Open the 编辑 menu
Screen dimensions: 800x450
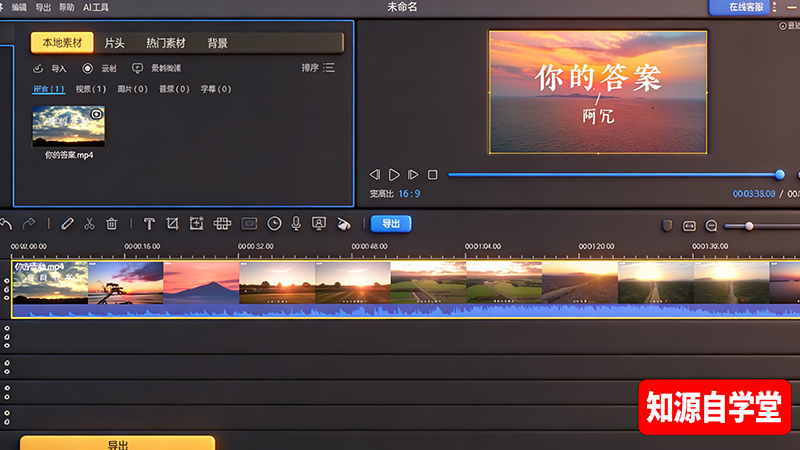pos(19,7)
